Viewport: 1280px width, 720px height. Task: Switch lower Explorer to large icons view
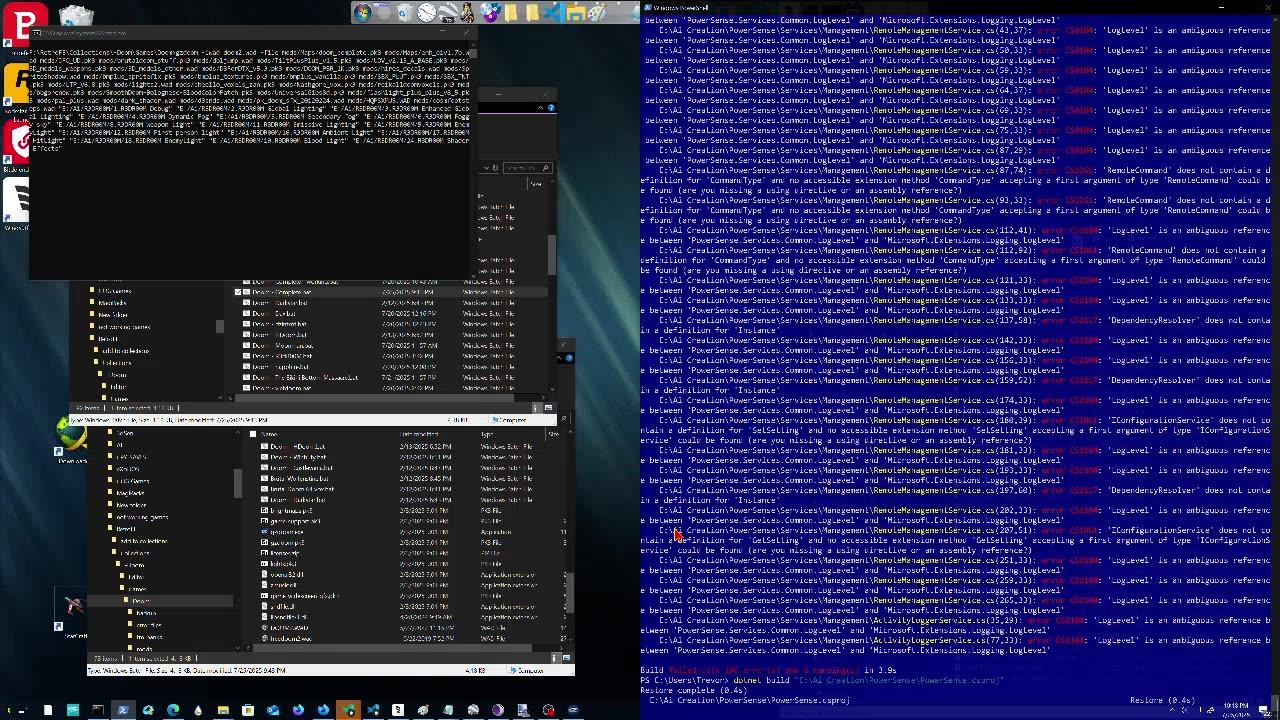(566, 657)
